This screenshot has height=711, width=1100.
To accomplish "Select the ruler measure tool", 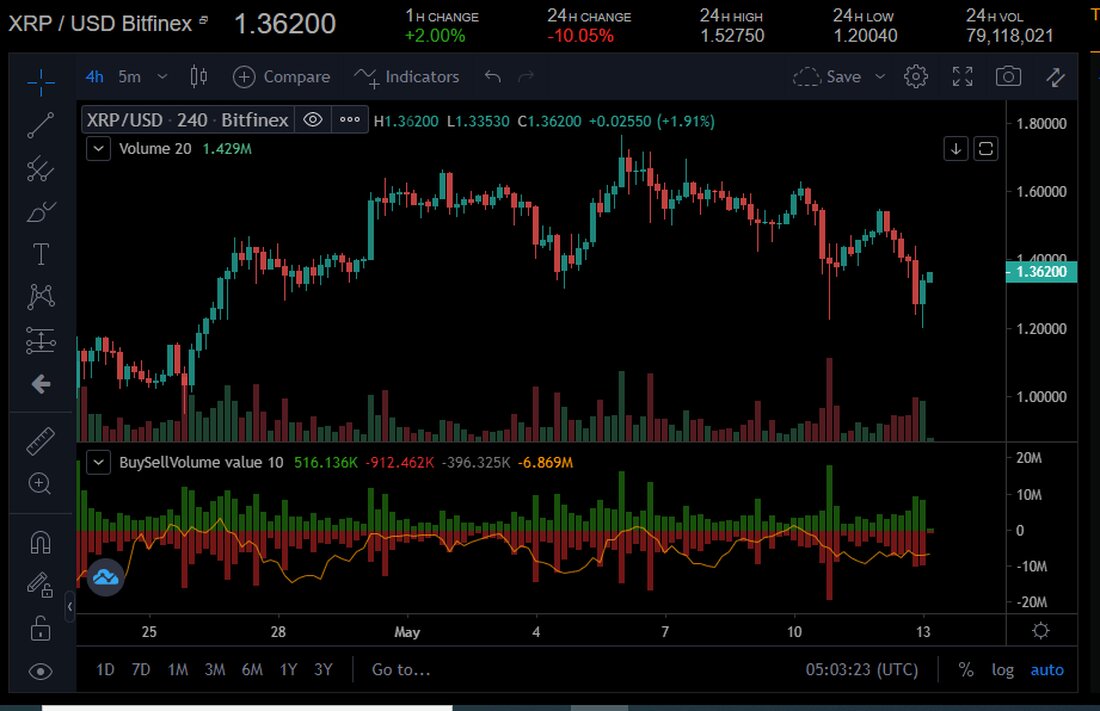I will click(41, 440).
